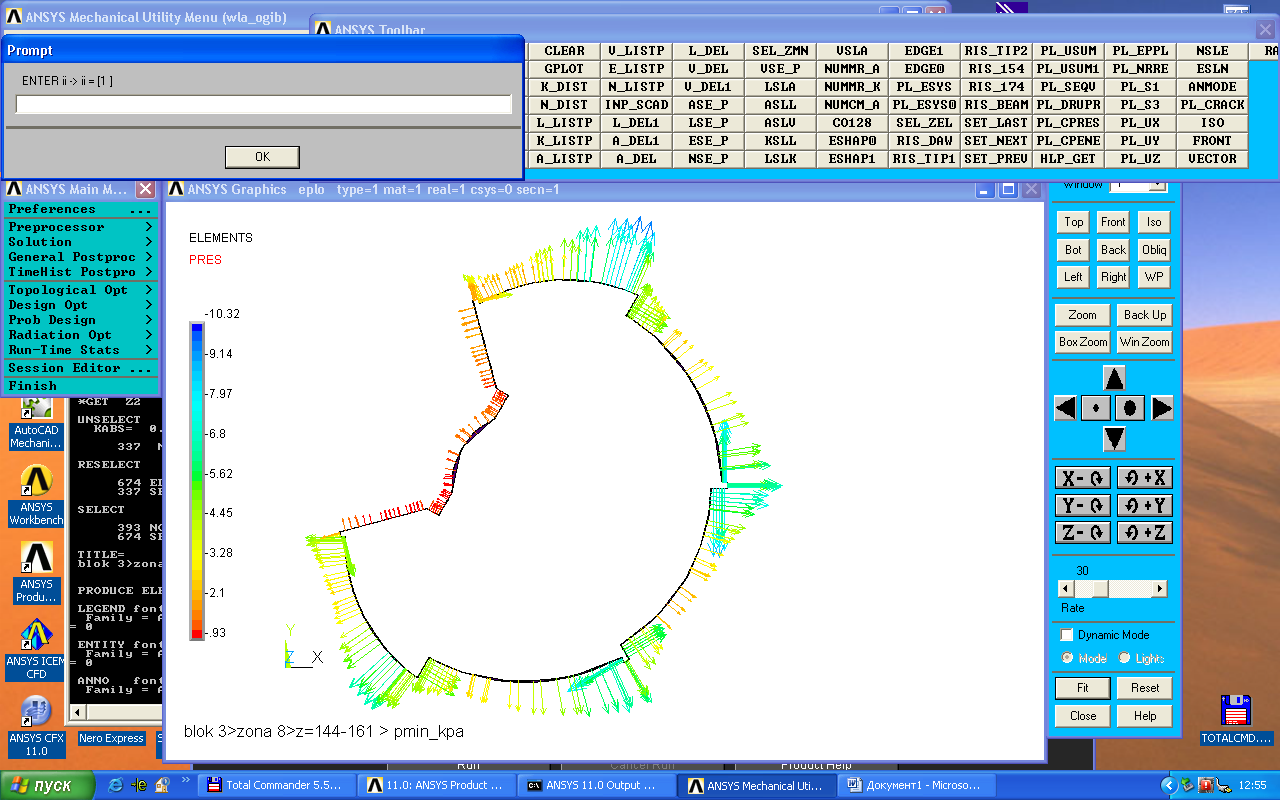1280x800 pixels.
Task: Expand the Preprocessor menu
Action: click(x=80, y=227)
